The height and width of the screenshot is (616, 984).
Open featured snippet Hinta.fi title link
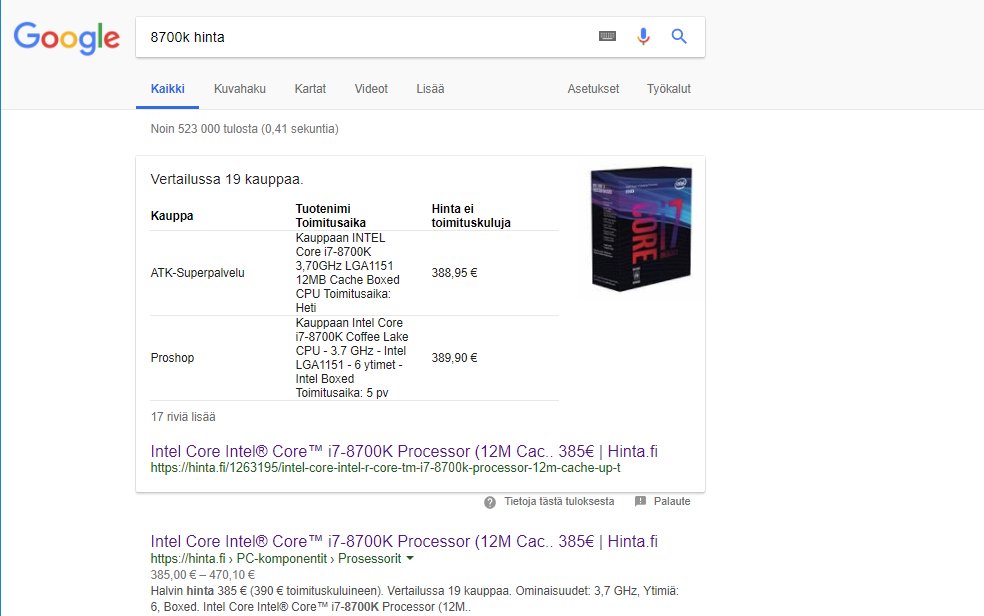(x=404, y=452)
